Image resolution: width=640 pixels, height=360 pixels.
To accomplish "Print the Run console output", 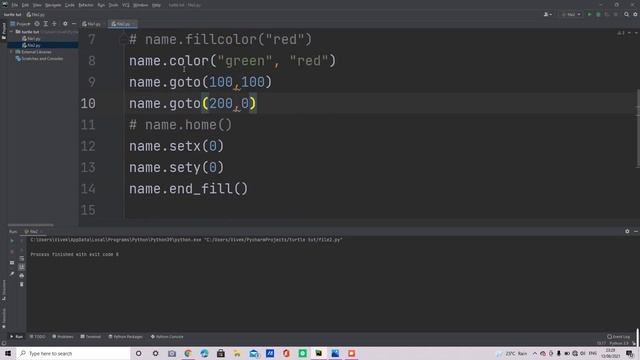I will (22, 276).
